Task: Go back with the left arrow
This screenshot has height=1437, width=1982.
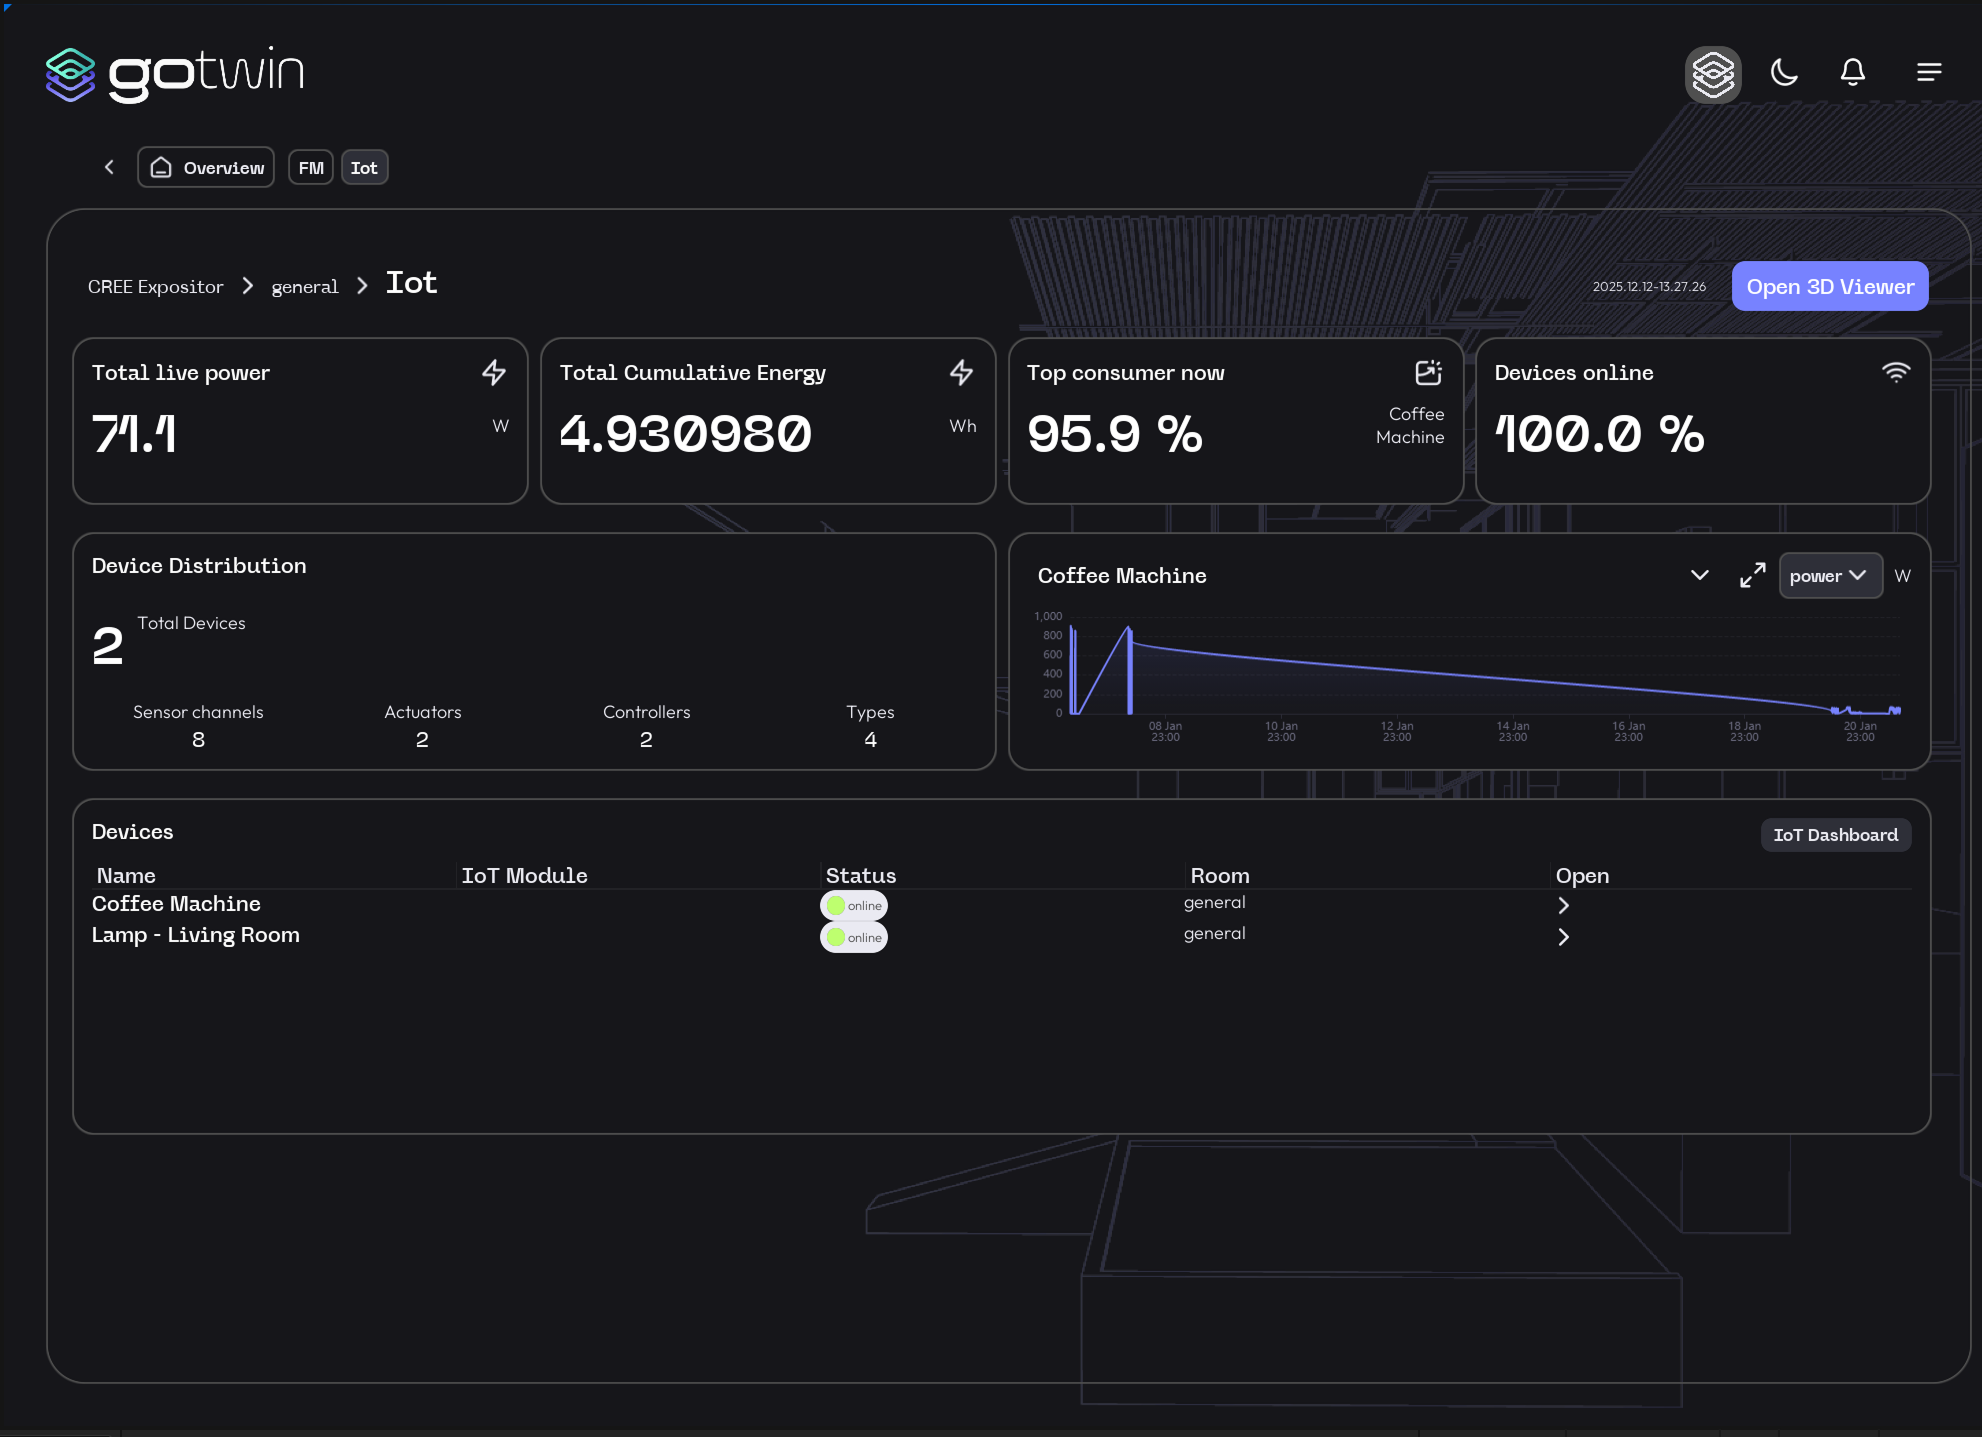Action: coord(109,167)
